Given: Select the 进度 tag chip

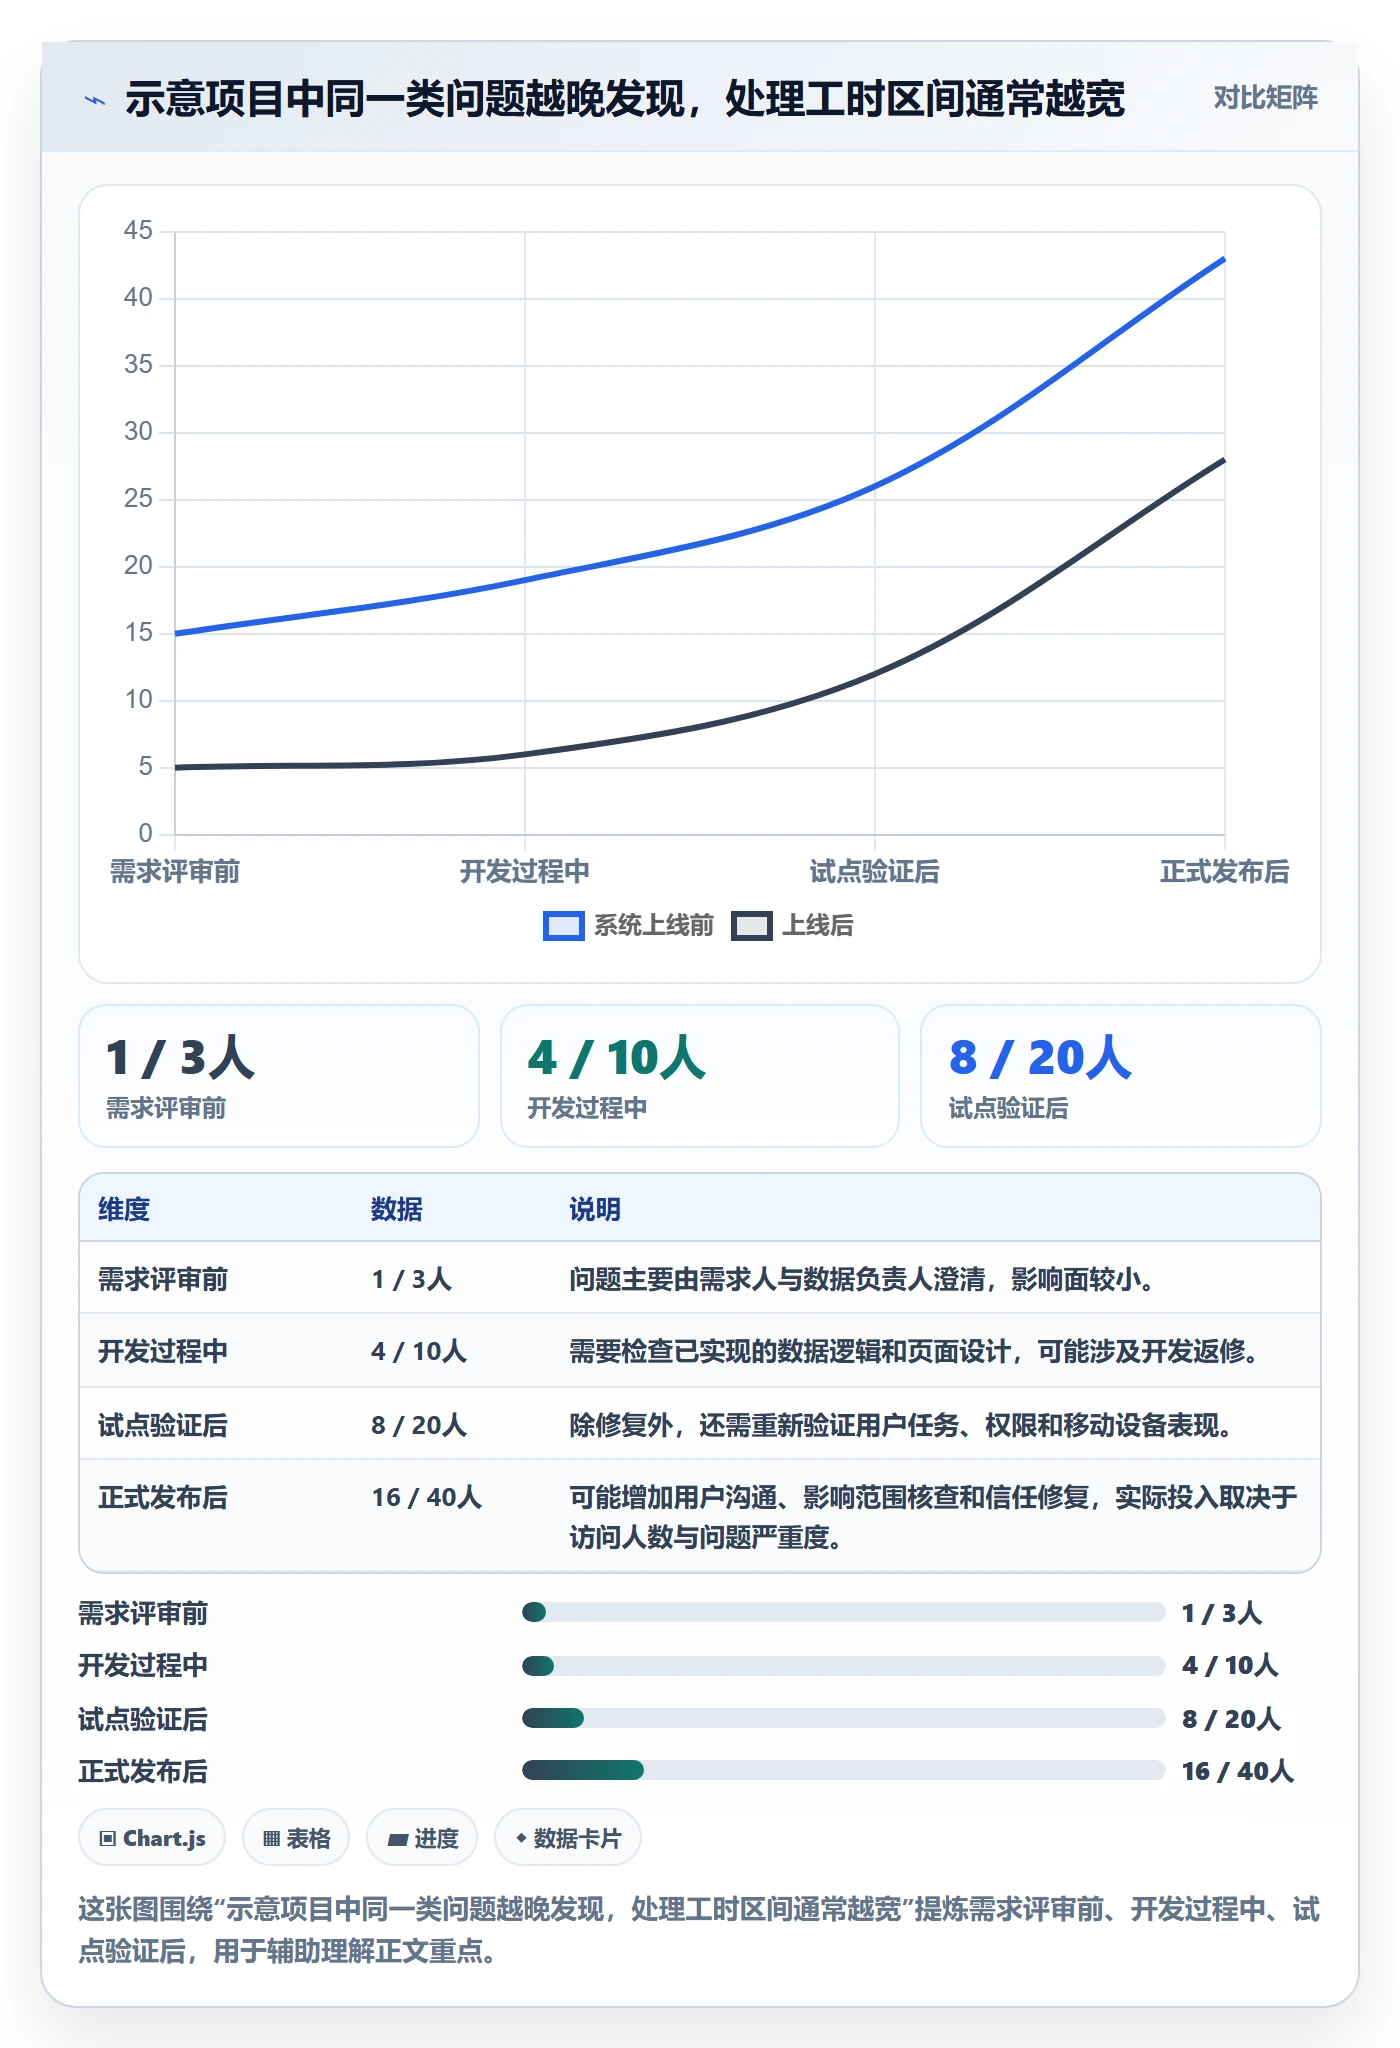Looking at the screenshot, I should (422, 1838).
